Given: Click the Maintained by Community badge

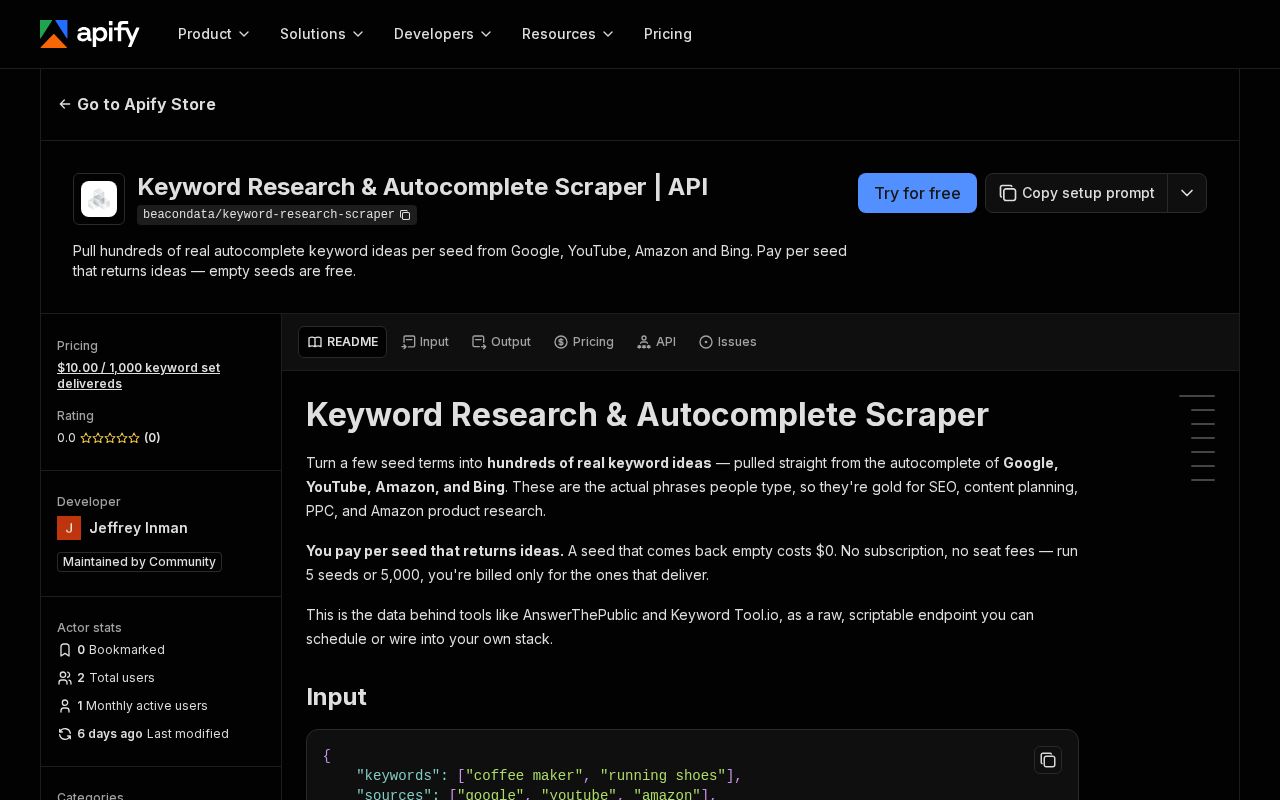Looking at the screenshot, I should tap(139, 562).
